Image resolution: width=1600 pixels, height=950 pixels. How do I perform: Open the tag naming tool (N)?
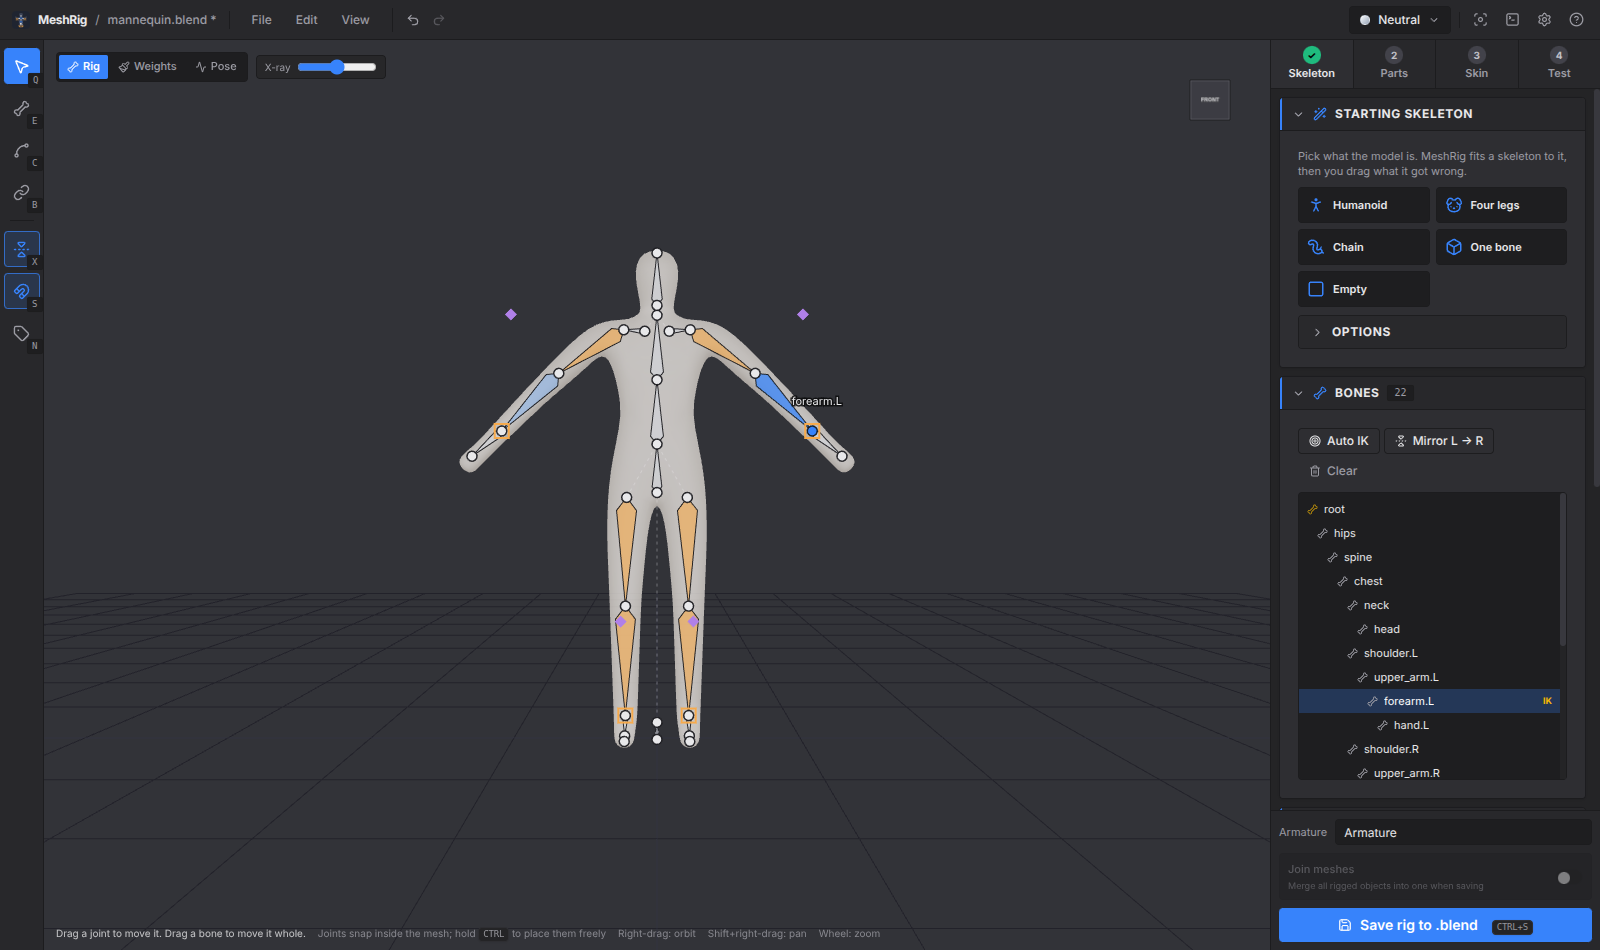[22, 333]
